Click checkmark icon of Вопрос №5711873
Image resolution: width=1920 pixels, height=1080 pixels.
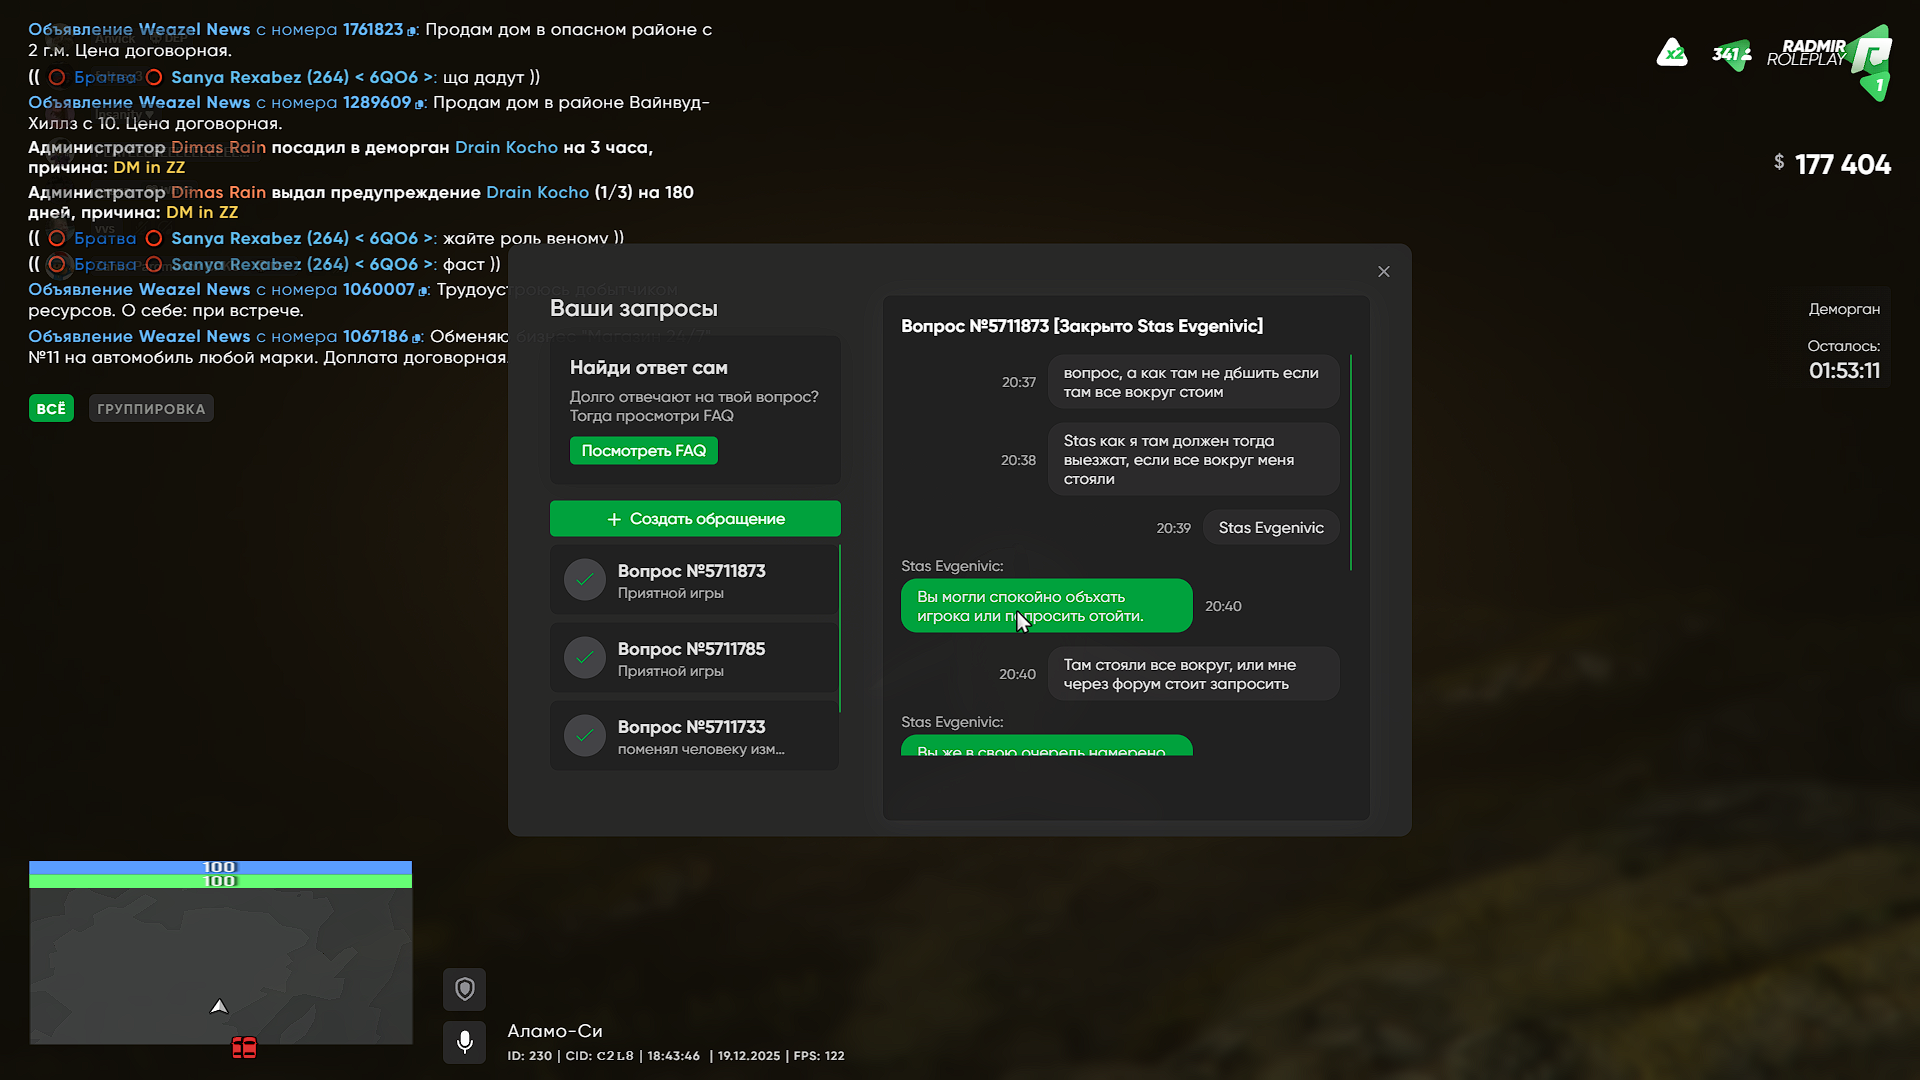click(585, 580)
